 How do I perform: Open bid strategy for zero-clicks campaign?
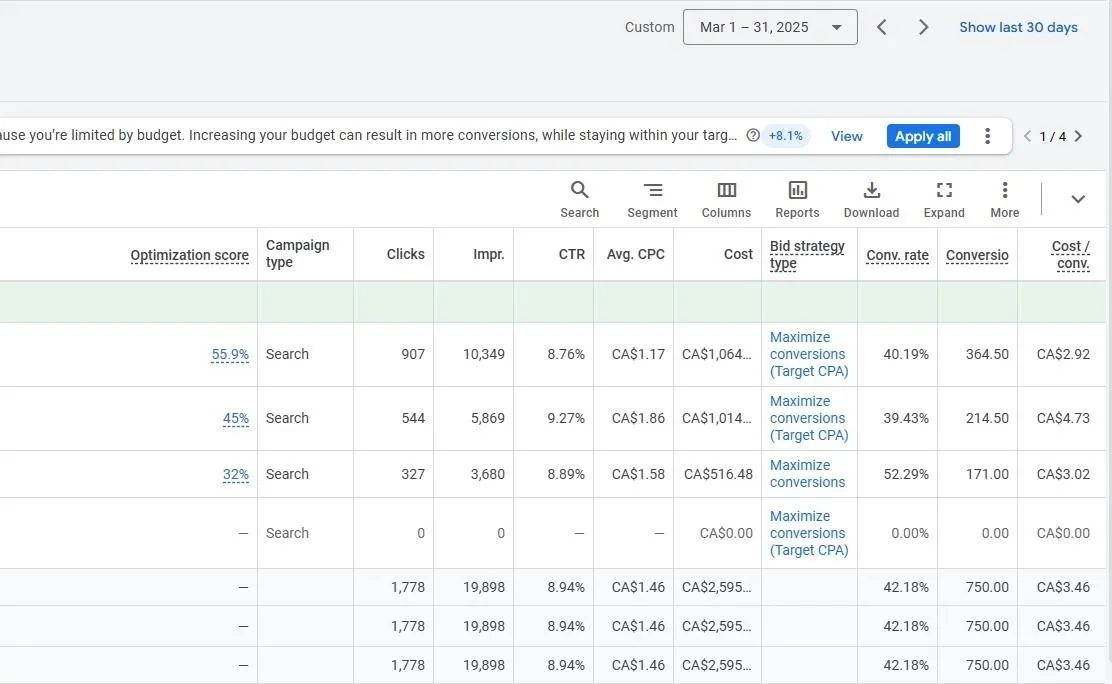(809, 533)
